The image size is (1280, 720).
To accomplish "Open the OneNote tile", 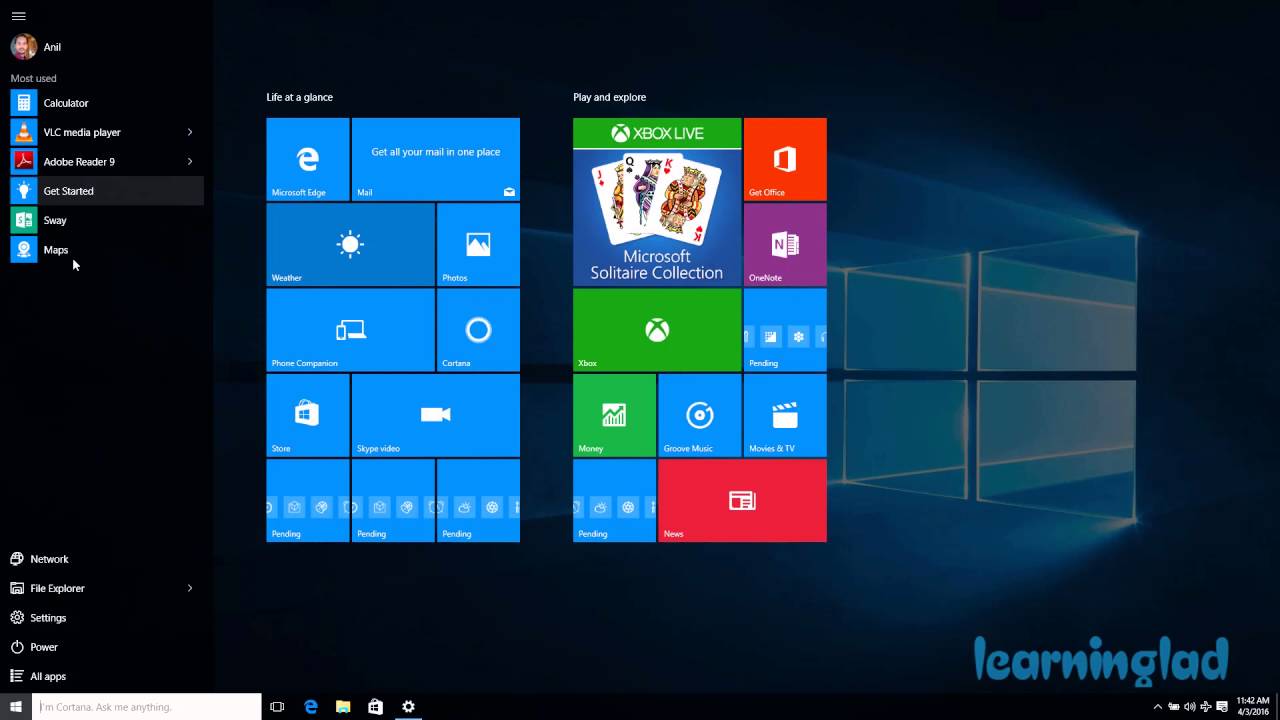I will tap(785, 244).
